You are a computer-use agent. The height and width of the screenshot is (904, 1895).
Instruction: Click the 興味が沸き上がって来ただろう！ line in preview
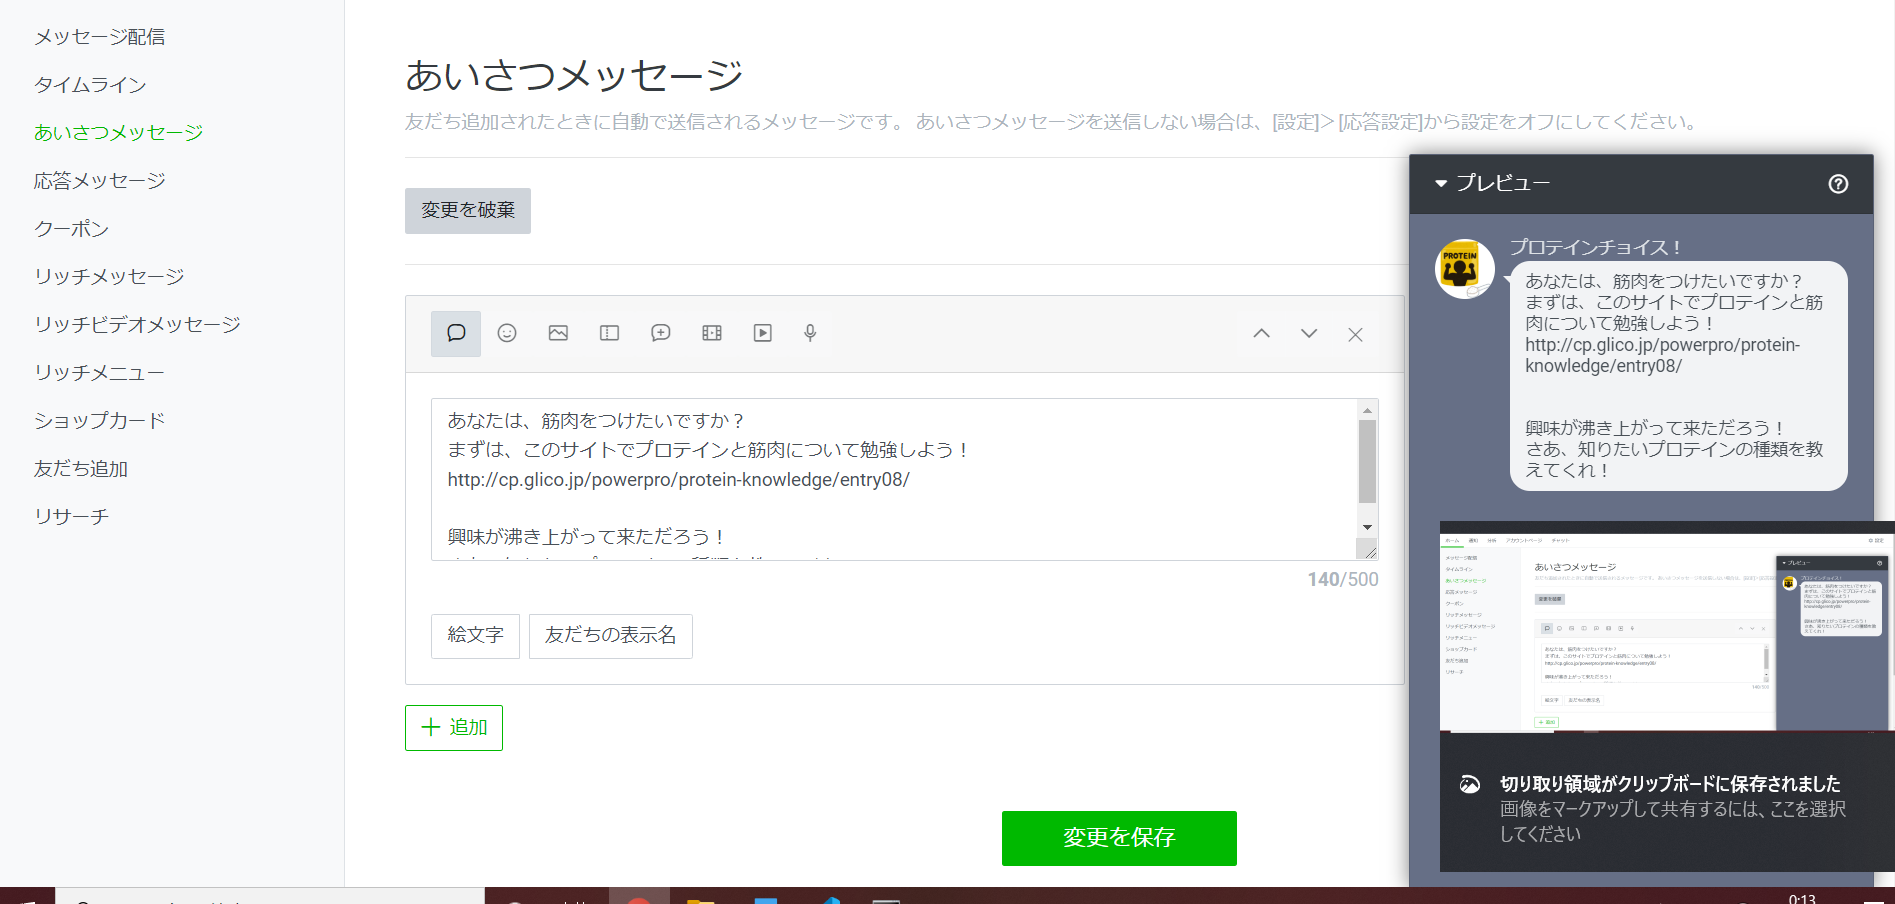(1655, 428)
